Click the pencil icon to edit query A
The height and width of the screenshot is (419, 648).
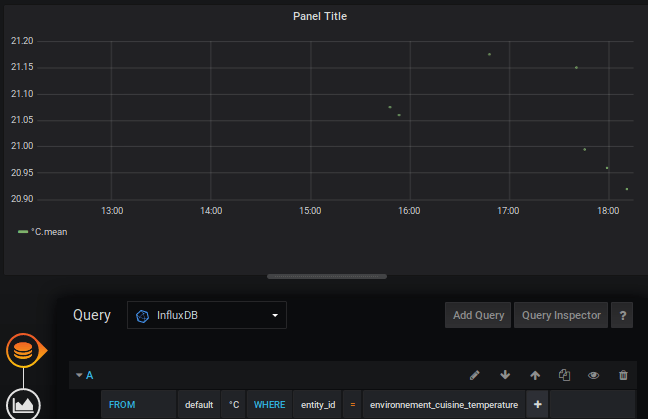475,375
